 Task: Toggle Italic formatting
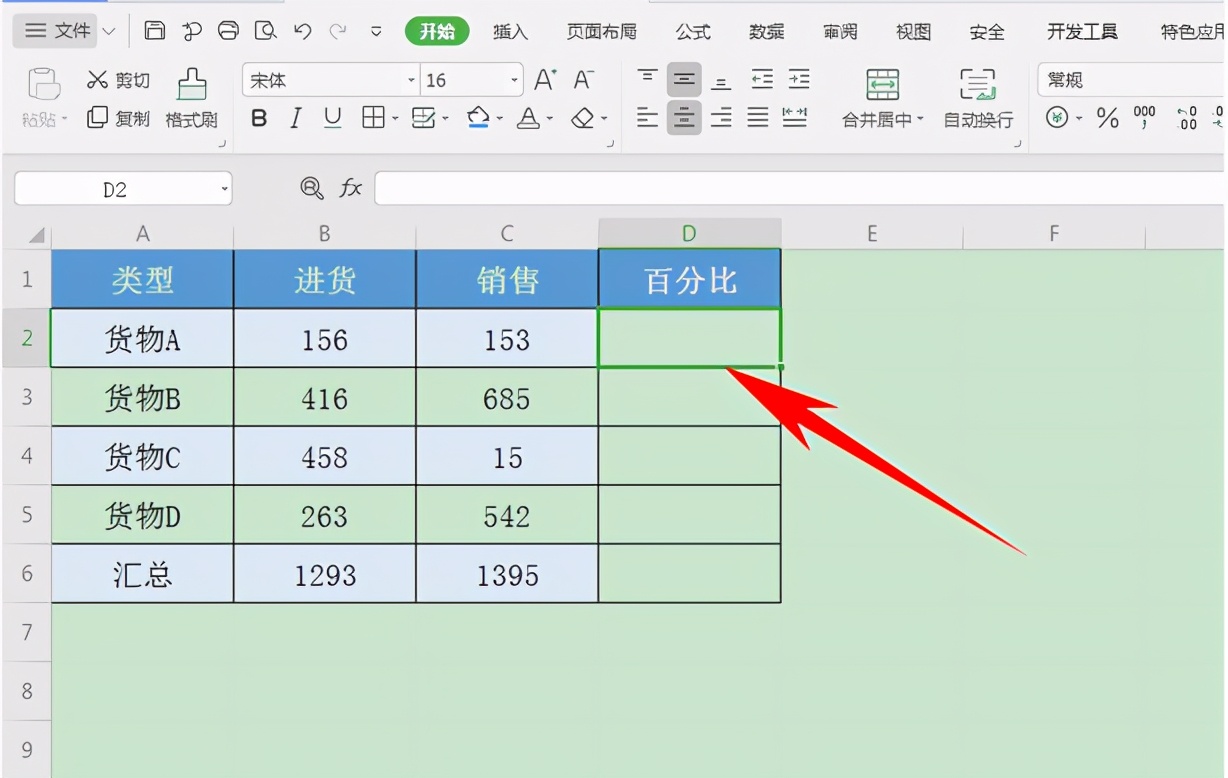tap(295, 119)
